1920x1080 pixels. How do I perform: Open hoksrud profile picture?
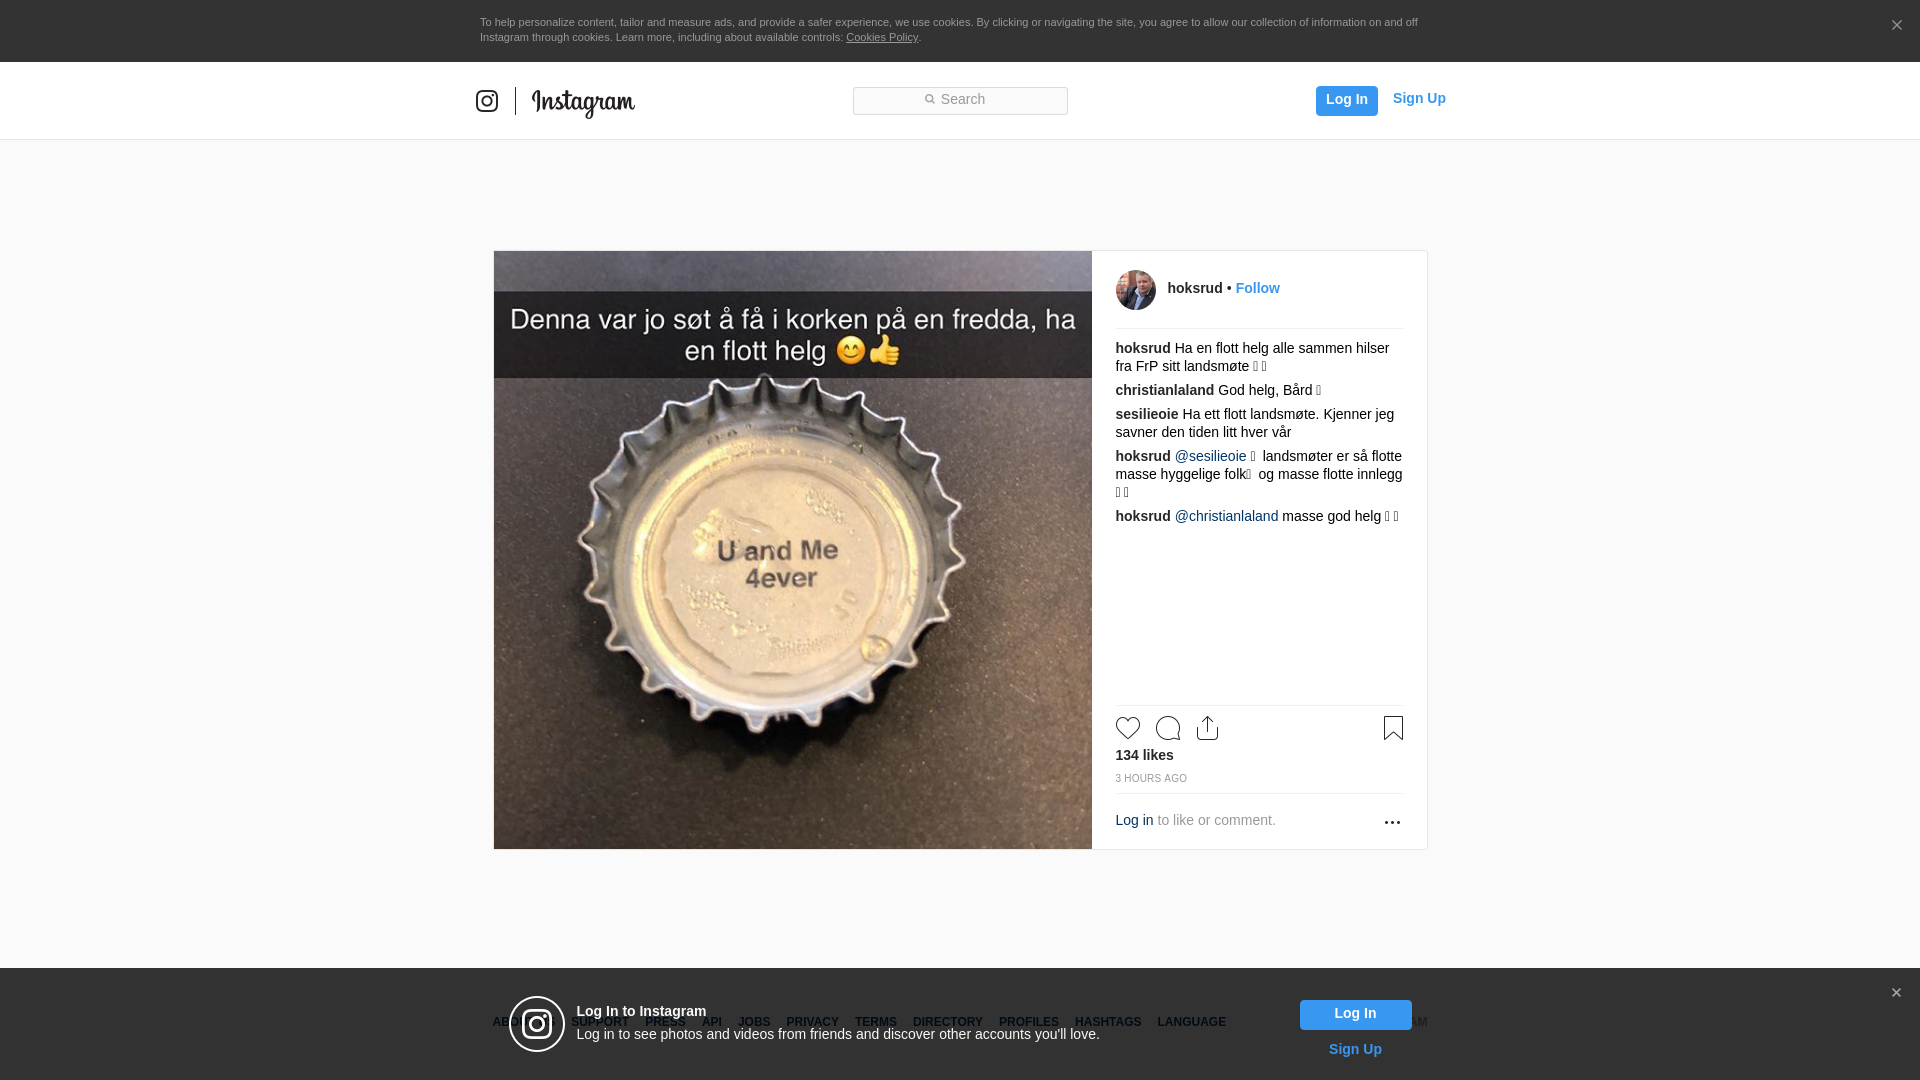1136,290
